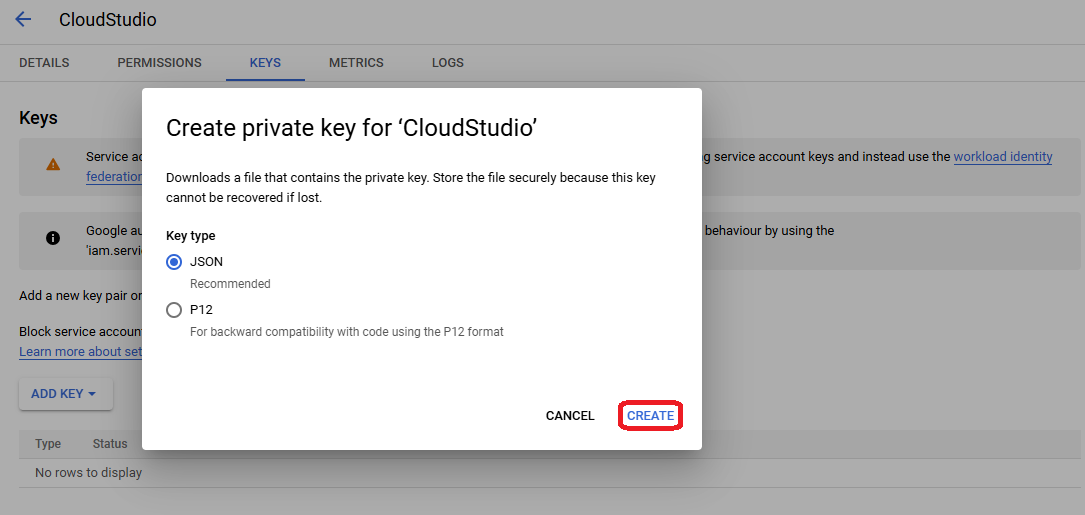
Task: Open the Learn more about setting link
Action: pyautogui.click(x=80, y=352)
